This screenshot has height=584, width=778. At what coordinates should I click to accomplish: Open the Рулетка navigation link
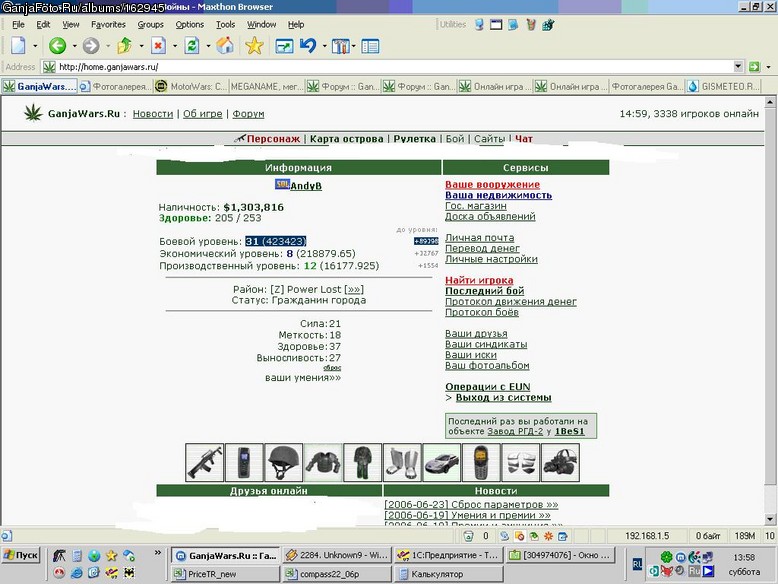point(414,139)
